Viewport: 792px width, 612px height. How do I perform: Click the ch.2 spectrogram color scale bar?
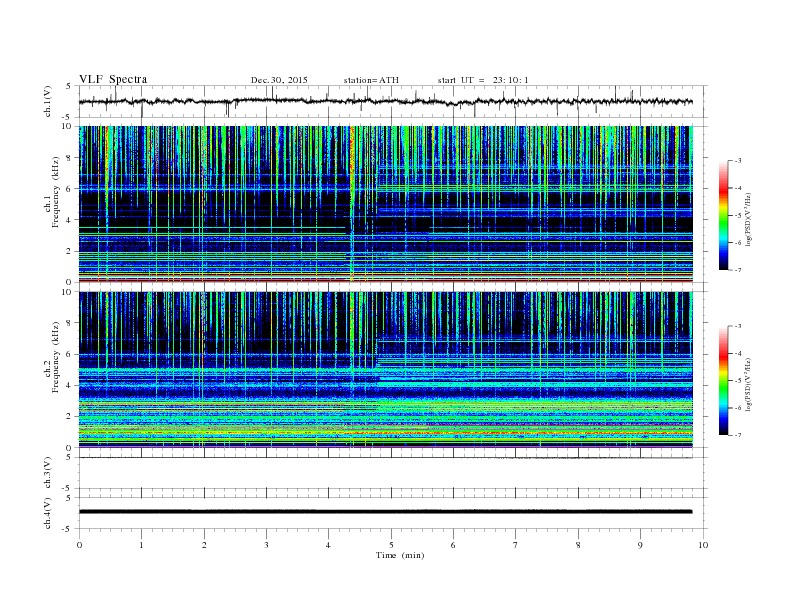point(723,380)
